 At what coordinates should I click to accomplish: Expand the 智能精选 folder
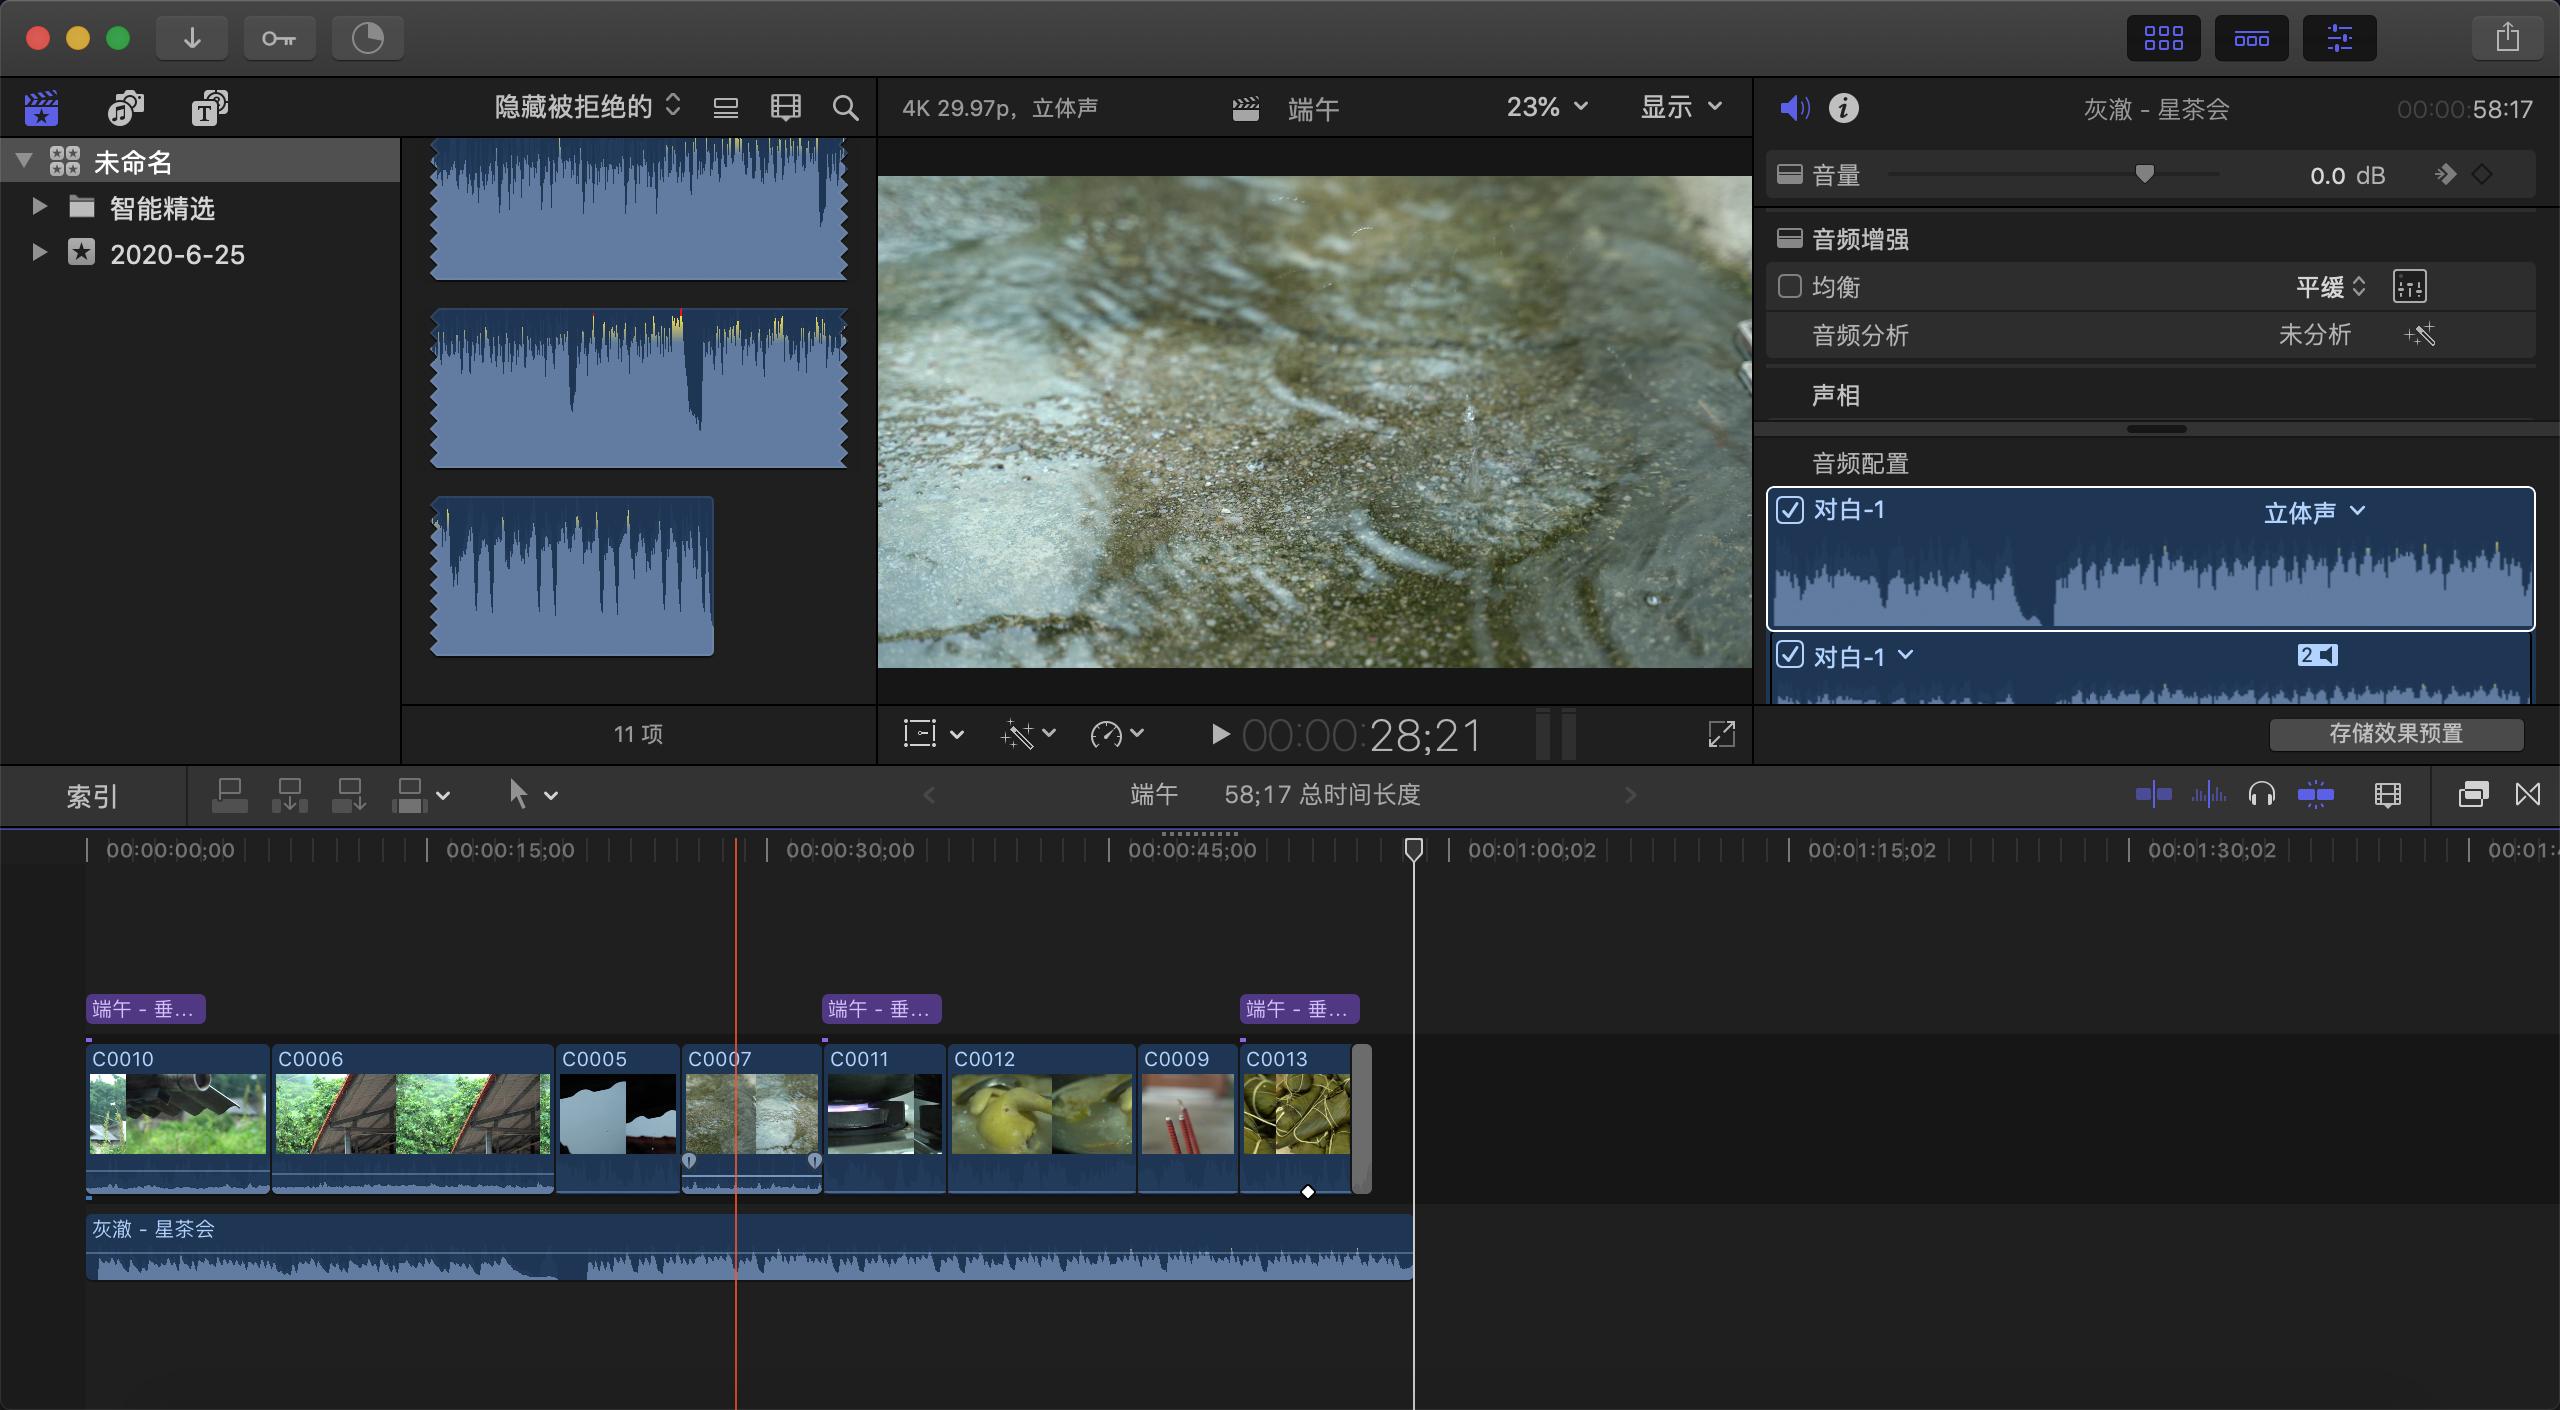coord(39,207)
